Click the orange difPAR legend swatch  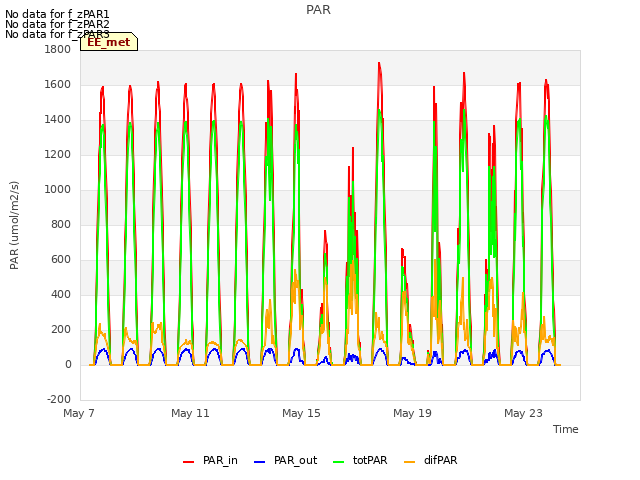[409, 462]
